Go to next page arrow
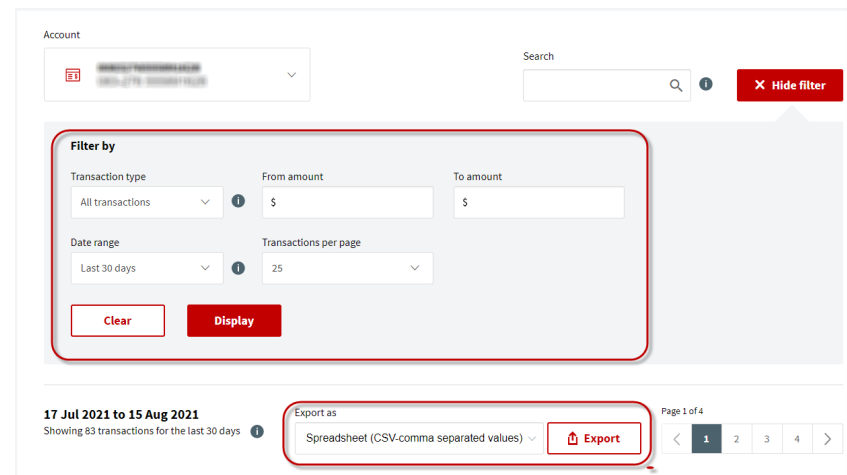Screen dimensions: 847x475 pyautogui.click(x=827, y=439)
